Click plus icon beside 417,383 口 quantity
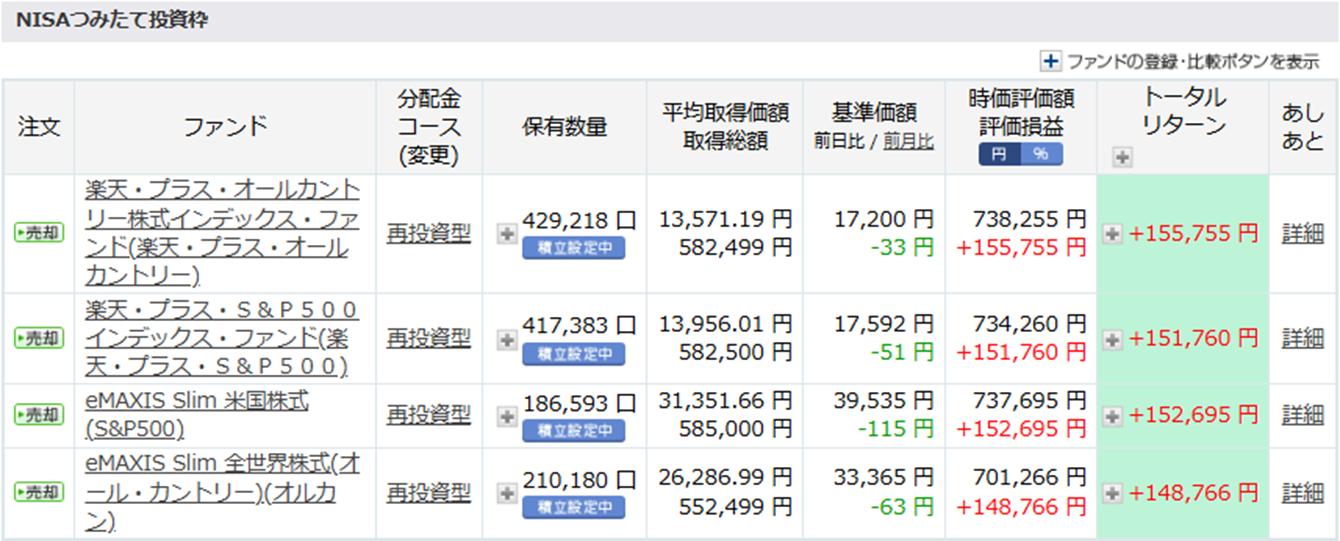 pyautogui.click(x=507, y=339)
